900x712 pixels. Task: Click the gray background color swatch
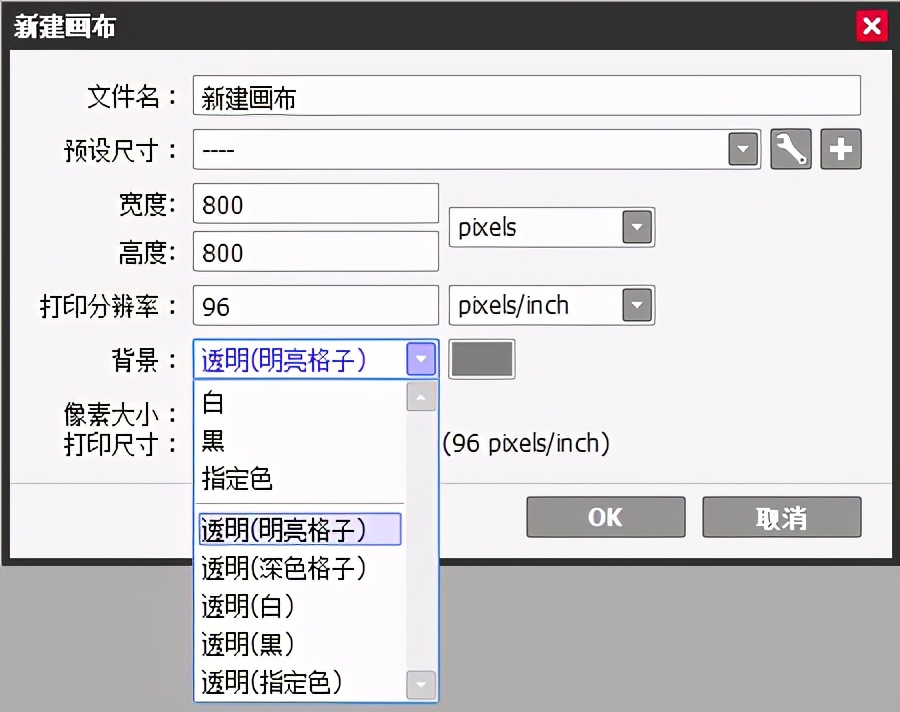pos(481,360)
